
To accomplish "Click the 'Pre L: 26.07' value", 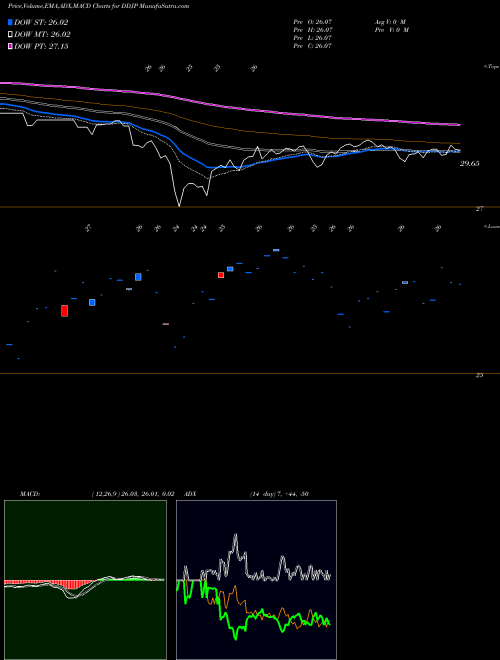I will tap(312, 38).
